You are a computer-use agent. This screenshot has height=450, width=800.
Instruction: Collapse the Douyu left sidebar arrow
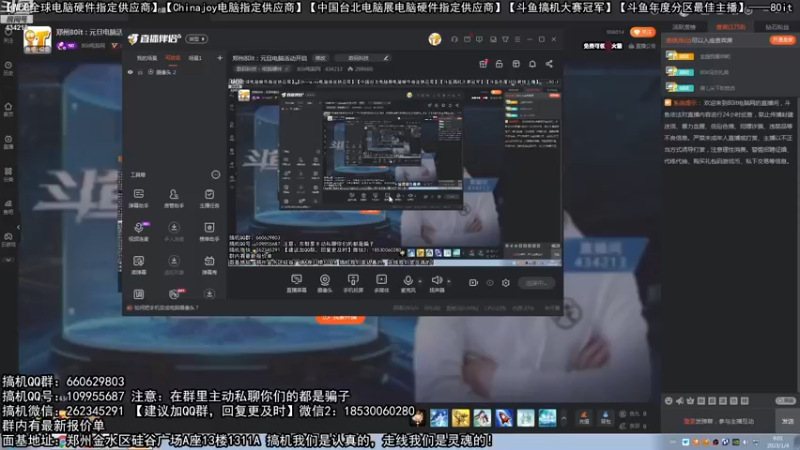point(18,227)
